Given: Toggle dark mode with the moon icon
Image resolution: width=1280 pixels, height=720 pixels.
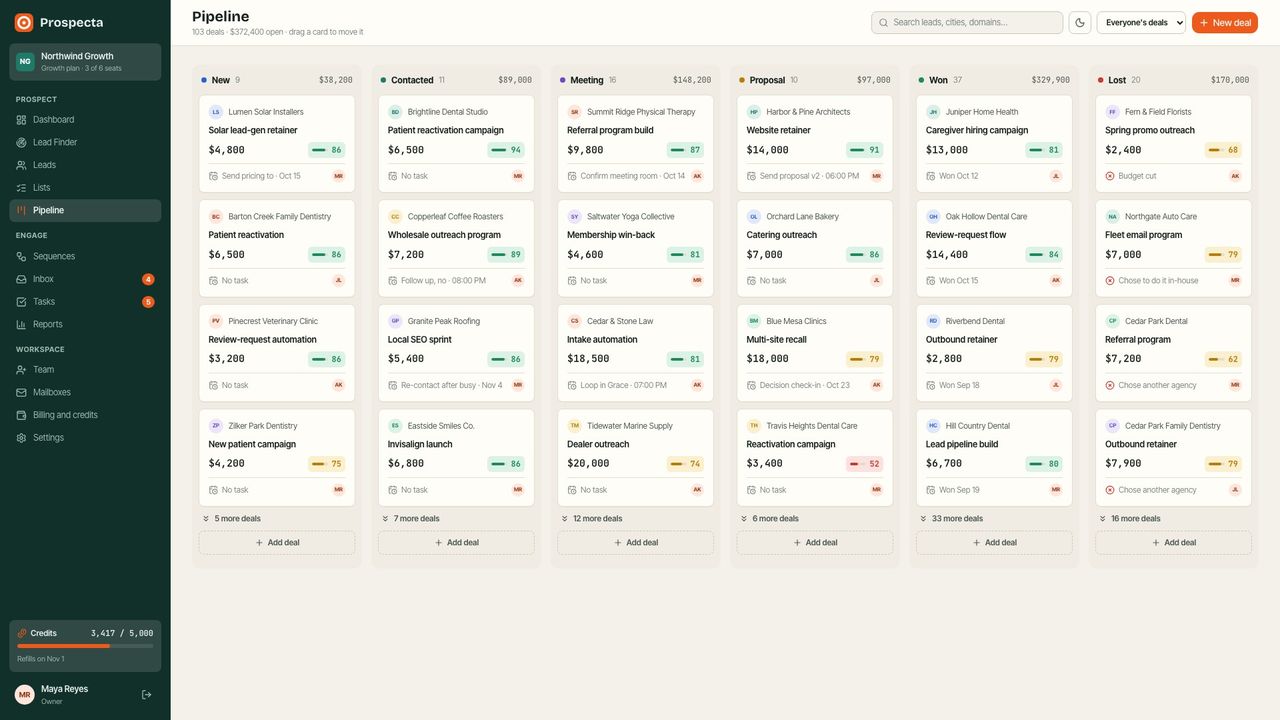Looking at the screenshot, I should coord(1080,23).
